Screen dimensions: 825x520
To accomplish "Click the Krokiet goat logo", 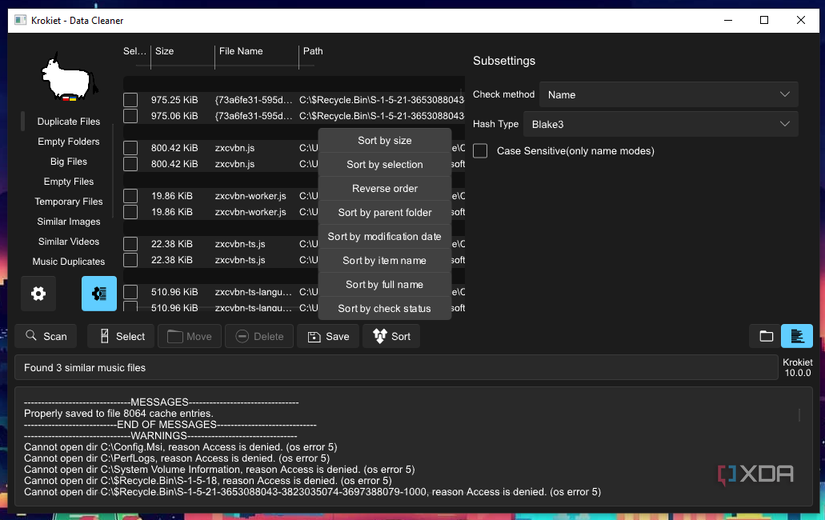I will (68, 78).
